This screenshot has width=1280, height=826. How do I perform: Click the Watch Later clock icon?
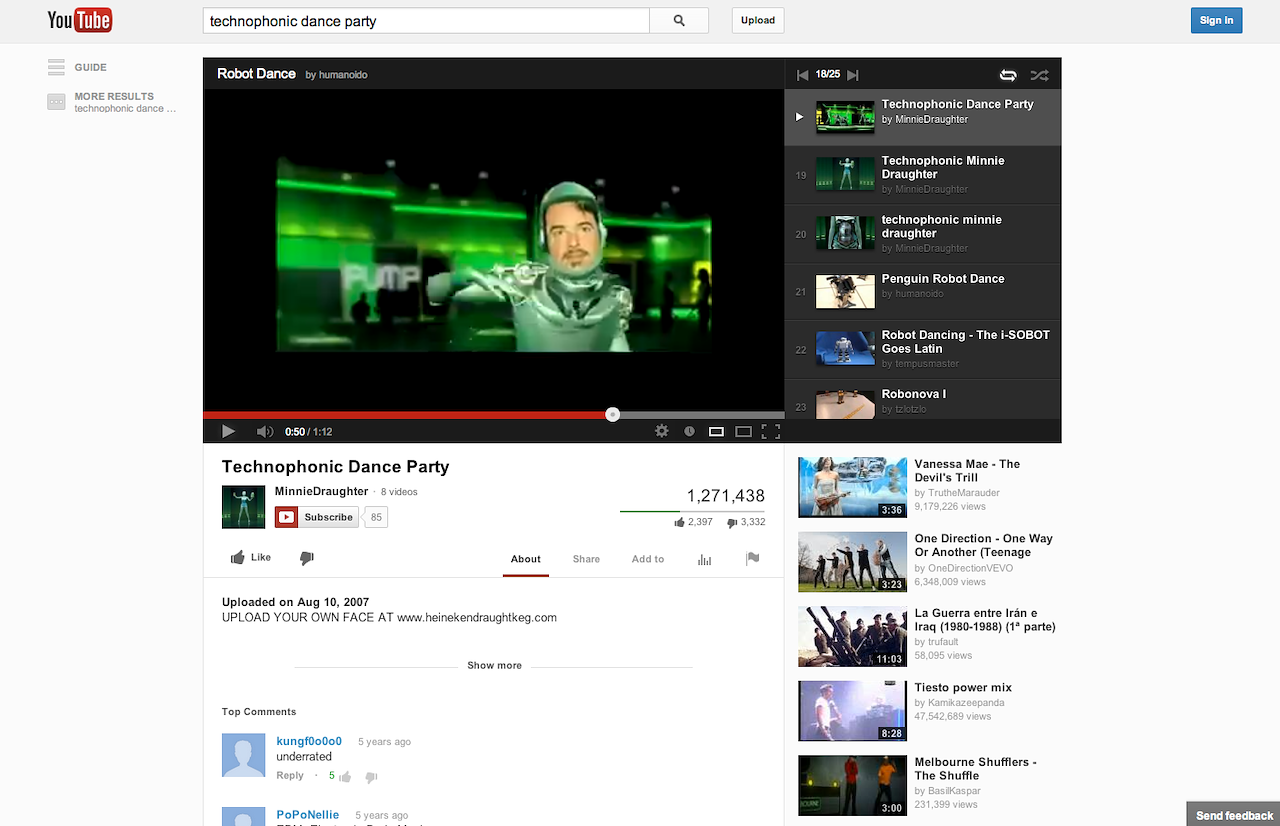tap(689, 431)
